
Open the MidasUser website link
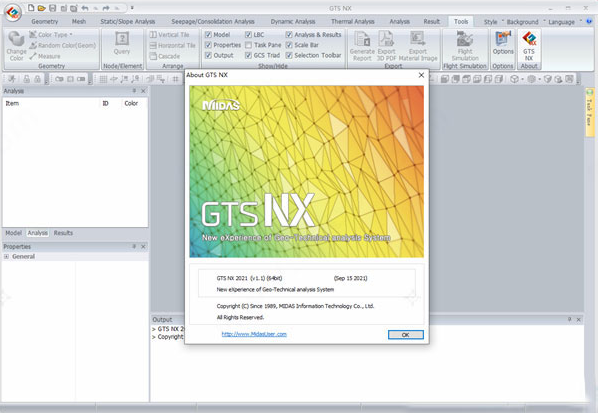[254, 334]
